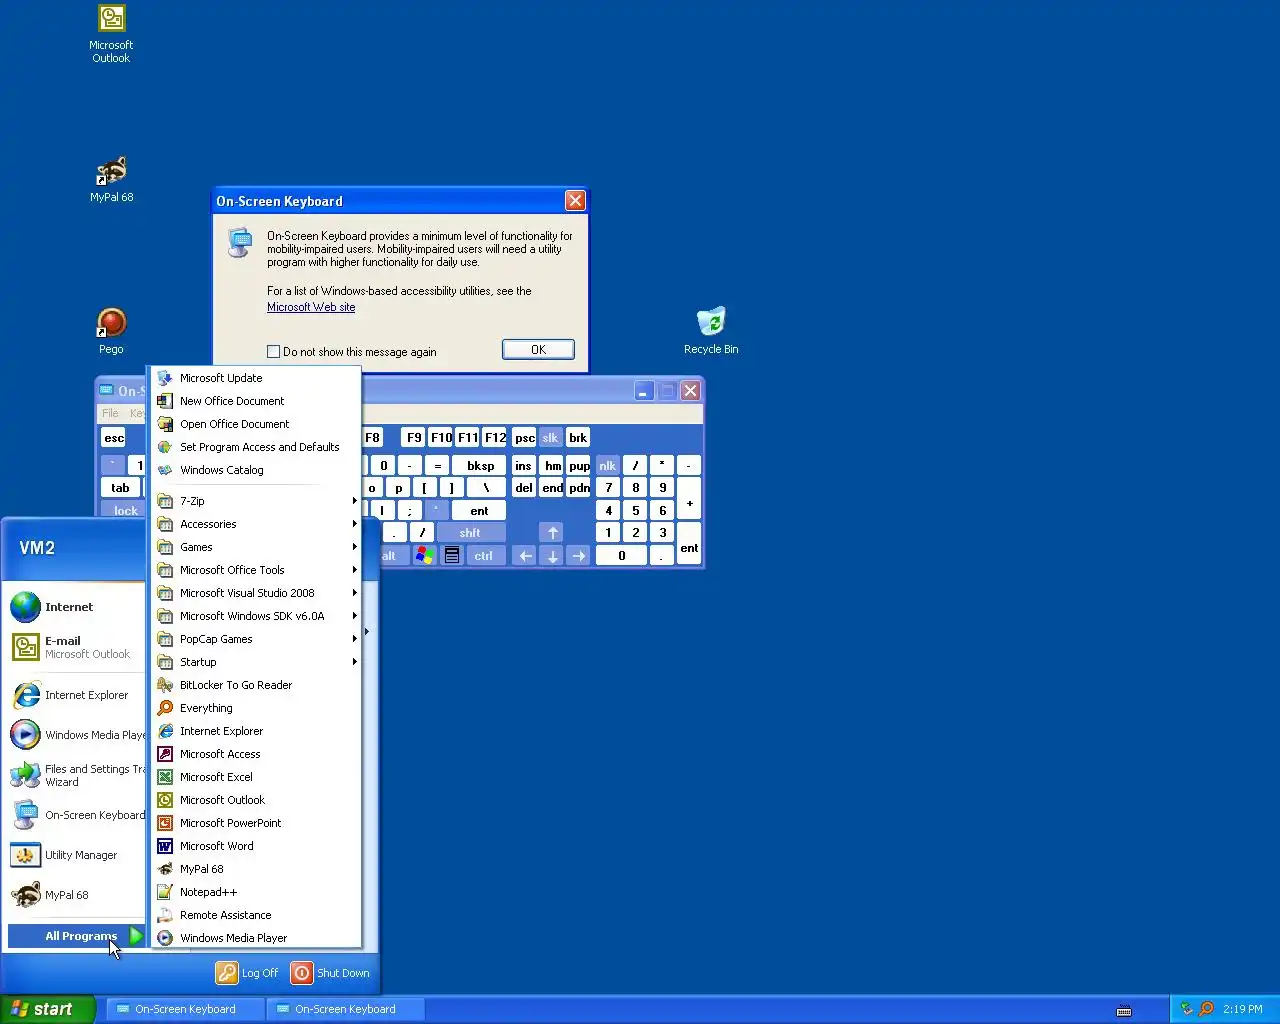The height and width of the screenshot is (1024, 1280).
Task: Switch to first On-Screen Keyboard taskbar button
Action: point(186,1009)
